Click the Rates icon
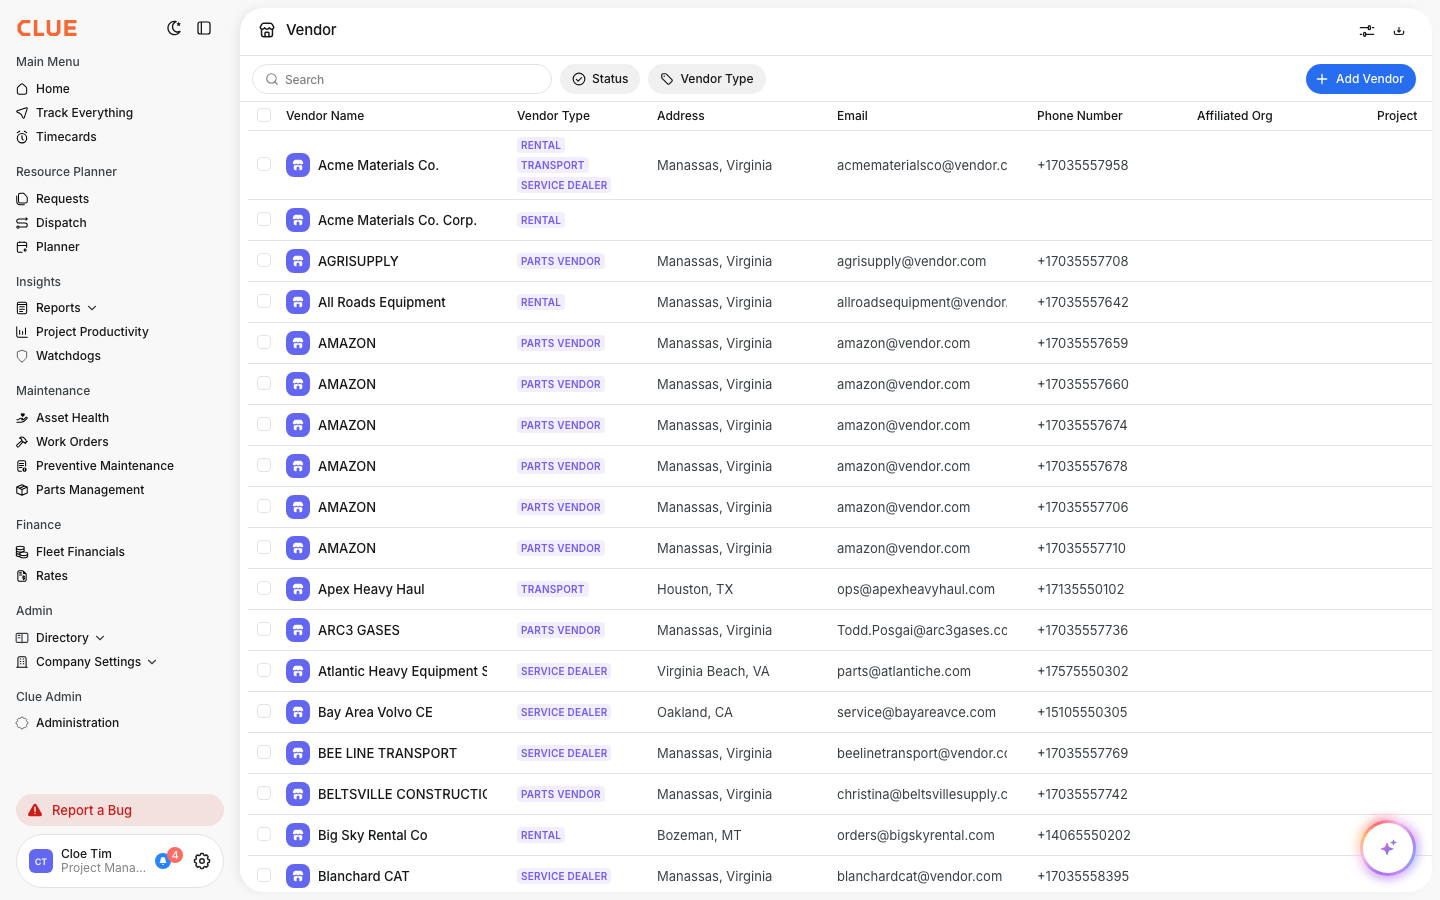This screenshot has width=1440, height=900. [x=22, y=576]
